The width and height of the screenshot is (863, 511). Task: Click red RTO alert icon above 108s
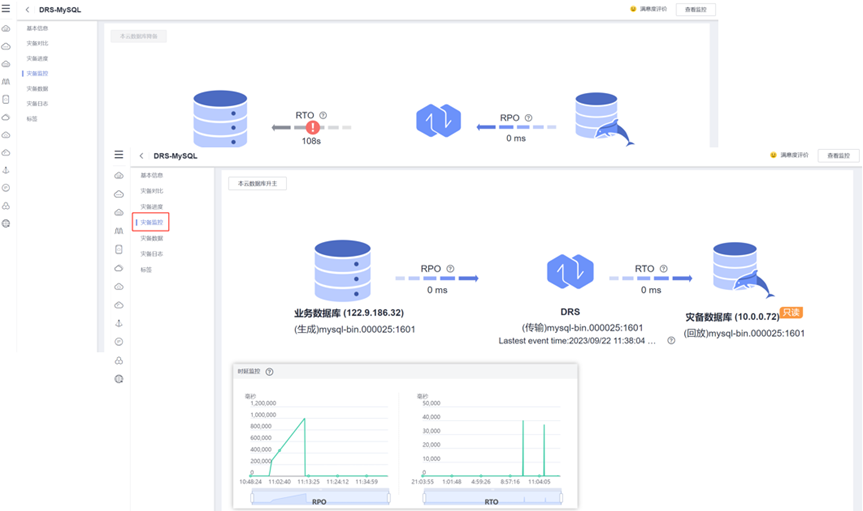[313, 127]
